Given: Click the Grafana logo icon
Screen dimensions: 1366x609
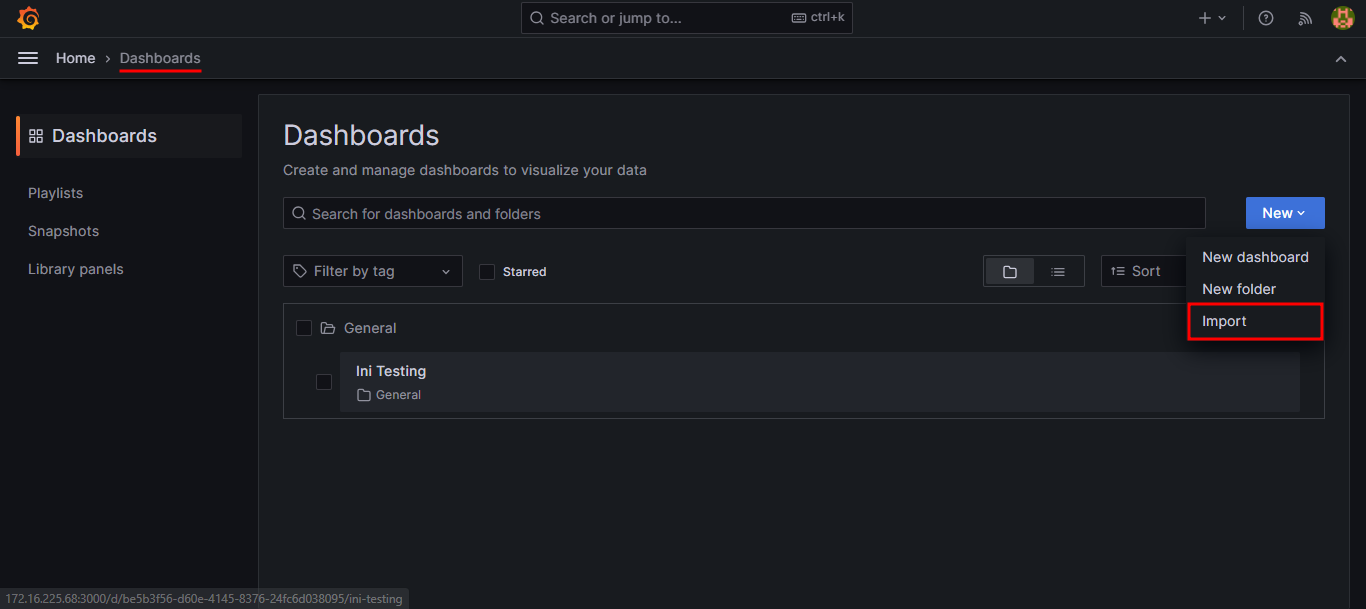Looking at the screenshot, I should (28, 17).
